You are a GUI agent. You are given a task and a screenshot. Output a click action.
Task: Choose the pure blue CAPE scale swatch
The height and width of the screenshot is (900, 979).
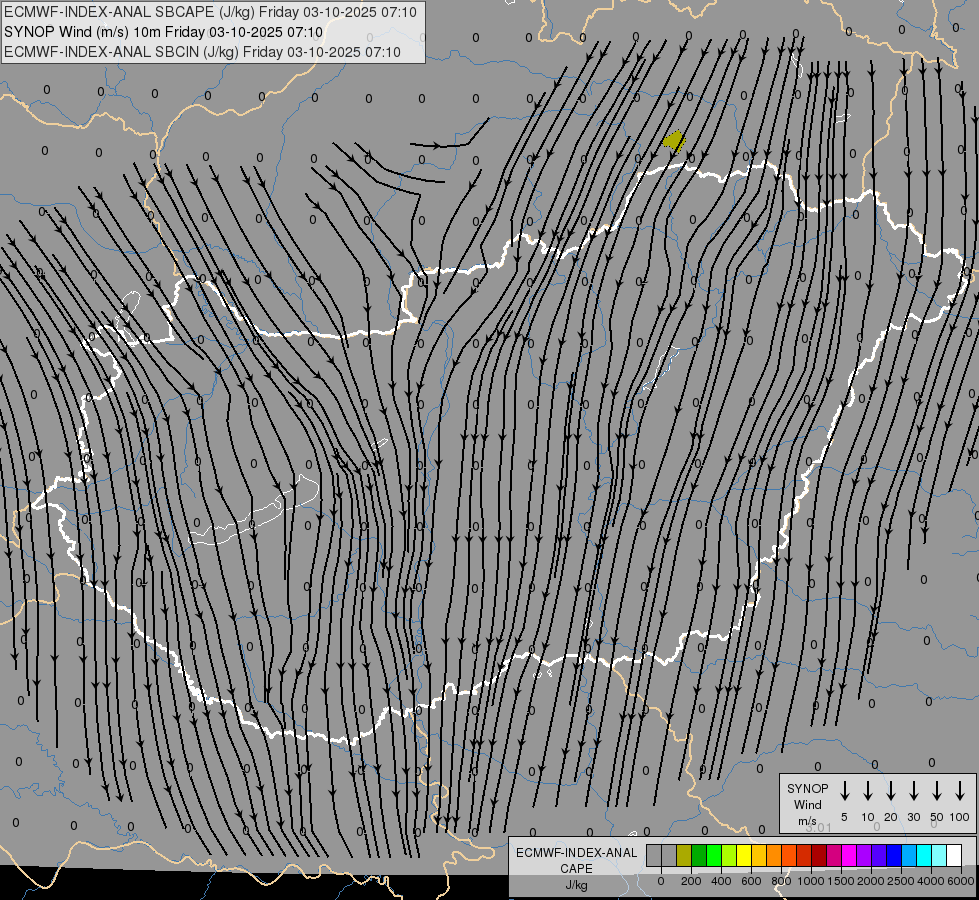(894, 855)
